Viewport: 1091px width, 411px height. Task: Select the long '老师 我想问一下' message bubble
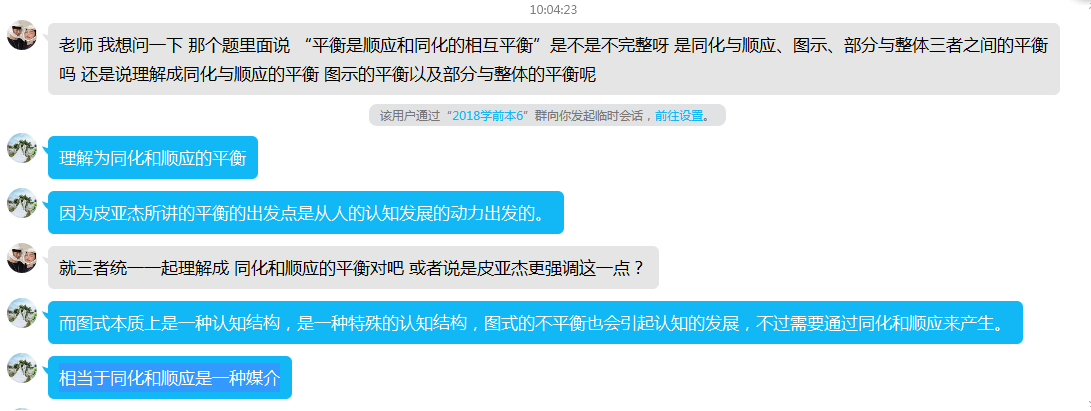pos(554,59)
